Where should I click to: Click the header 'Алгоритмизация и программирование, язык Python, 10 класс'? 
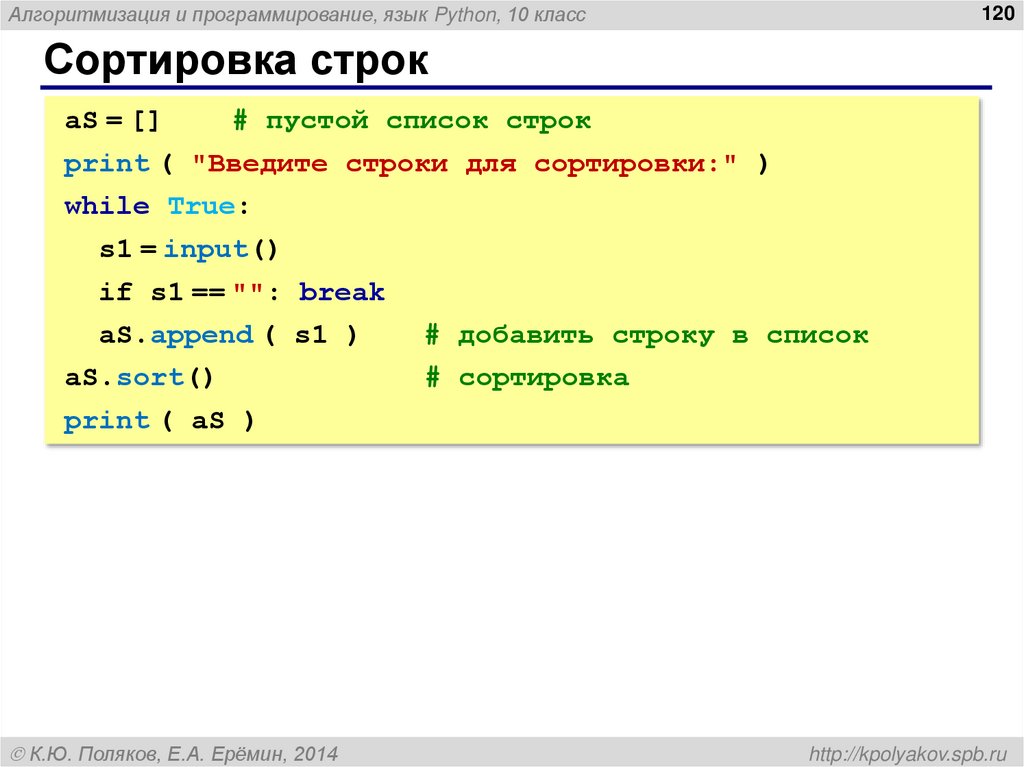[297, 14]
